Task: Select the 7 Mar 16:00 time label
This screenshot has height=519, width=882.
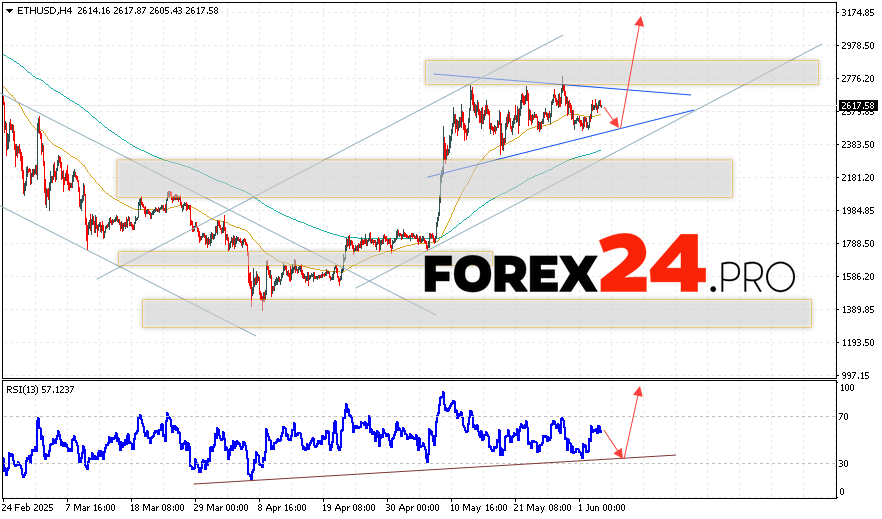Action: pyautogui.click(x=91, y=508)
